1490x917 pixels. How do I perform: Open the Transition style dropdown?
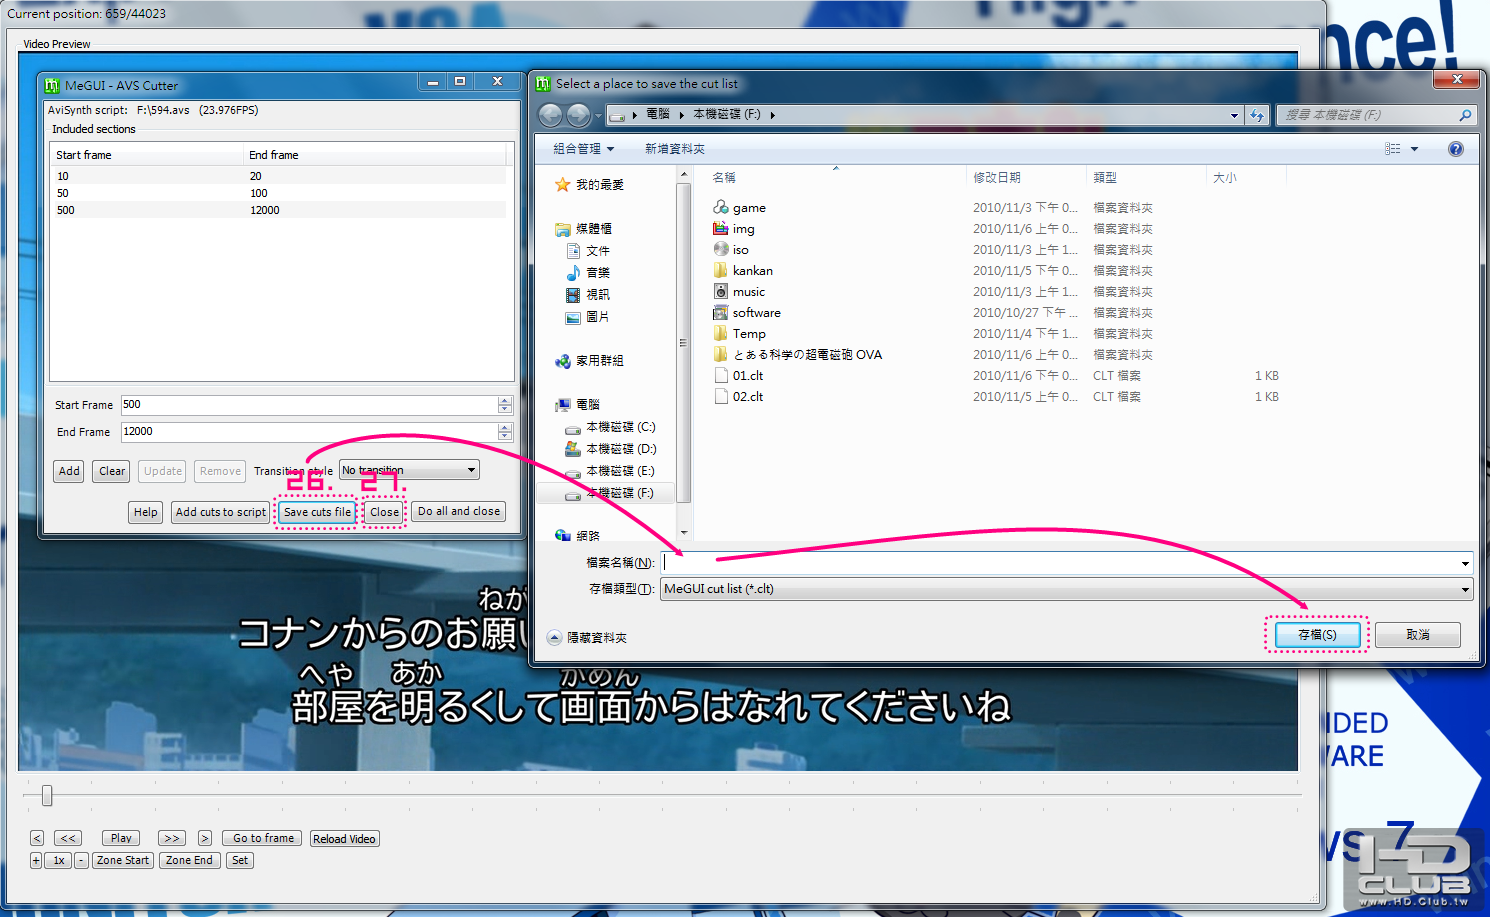[409, 470]
